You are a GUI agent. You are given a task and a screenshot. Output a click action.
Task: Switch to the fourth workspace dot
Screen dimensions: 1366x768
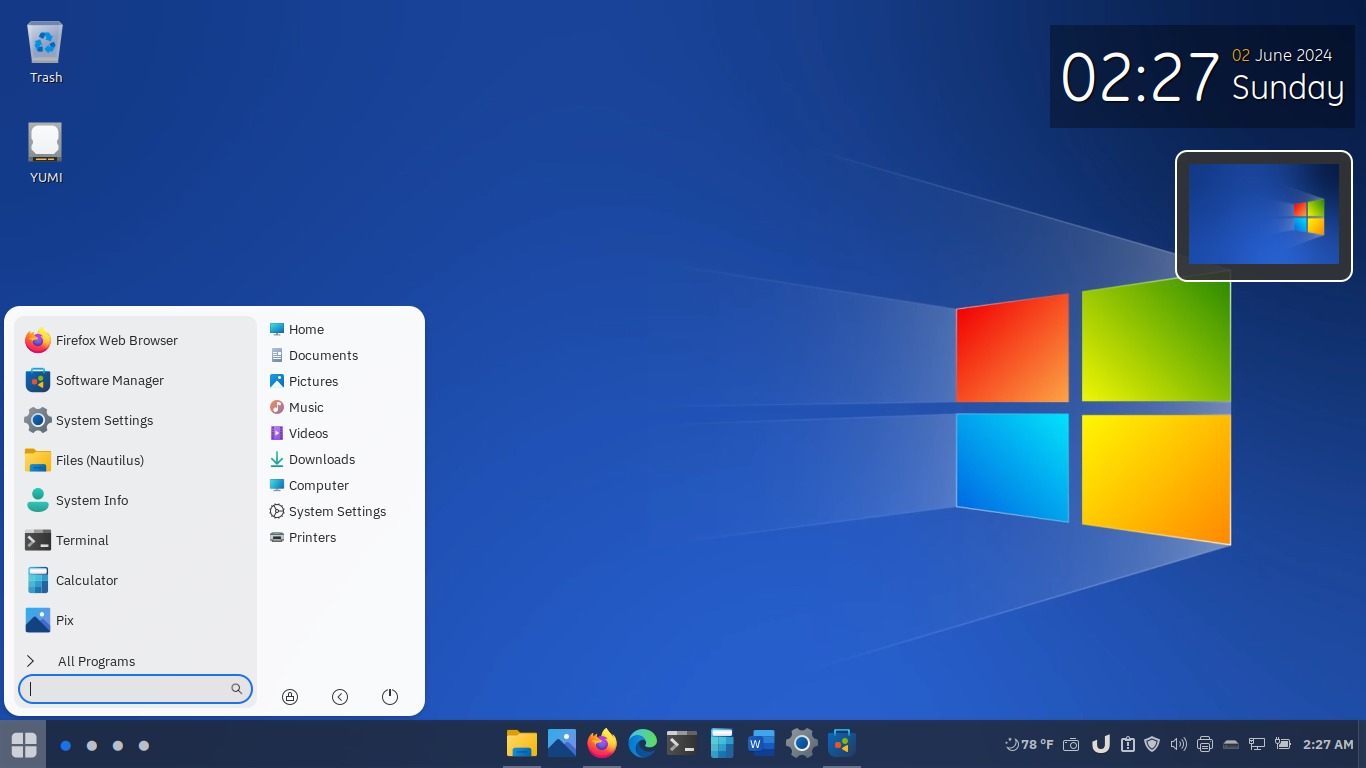(x=144, y=745)
